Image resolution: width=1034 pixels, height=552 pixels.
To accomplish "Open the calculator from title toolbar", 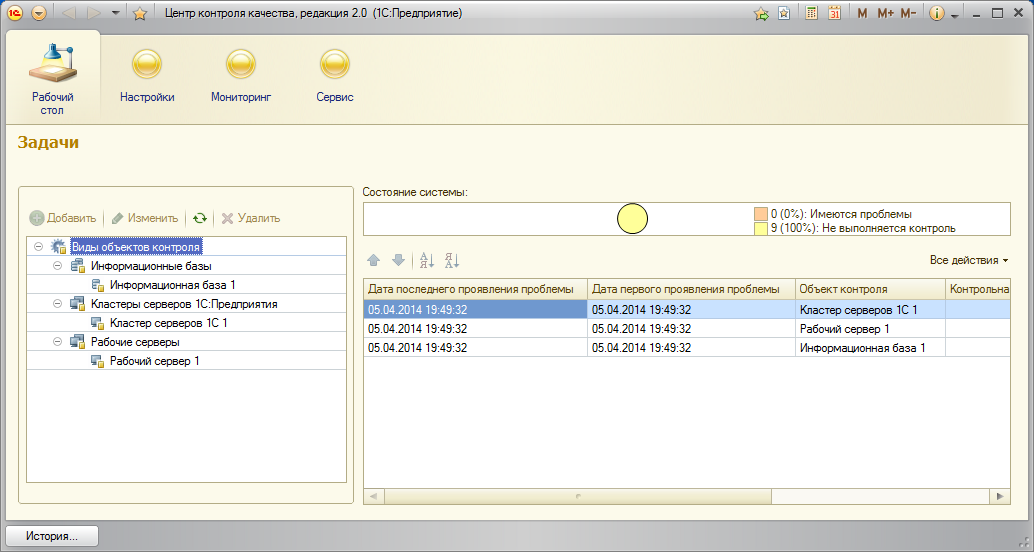I will [x=812, y=14].
